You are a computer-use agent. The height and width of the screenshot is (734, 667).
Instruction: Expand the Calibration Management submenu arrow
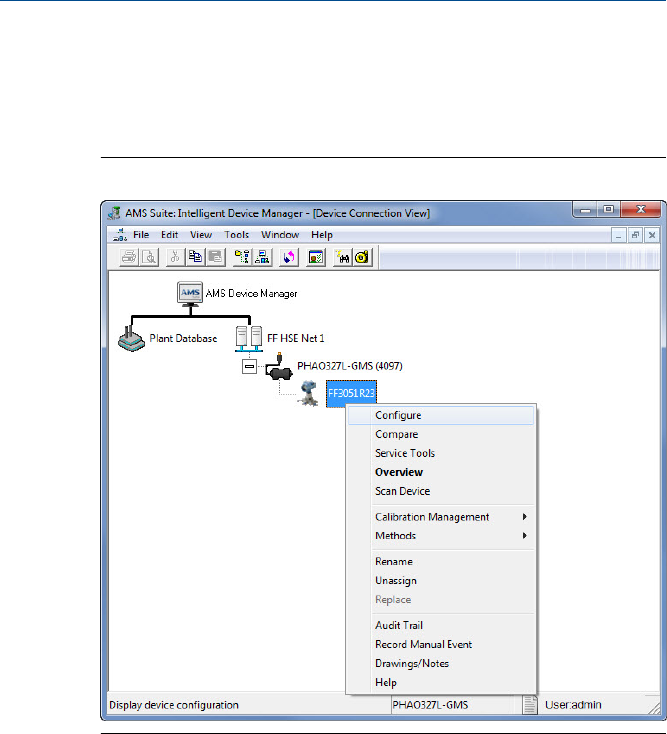(525, 517)
